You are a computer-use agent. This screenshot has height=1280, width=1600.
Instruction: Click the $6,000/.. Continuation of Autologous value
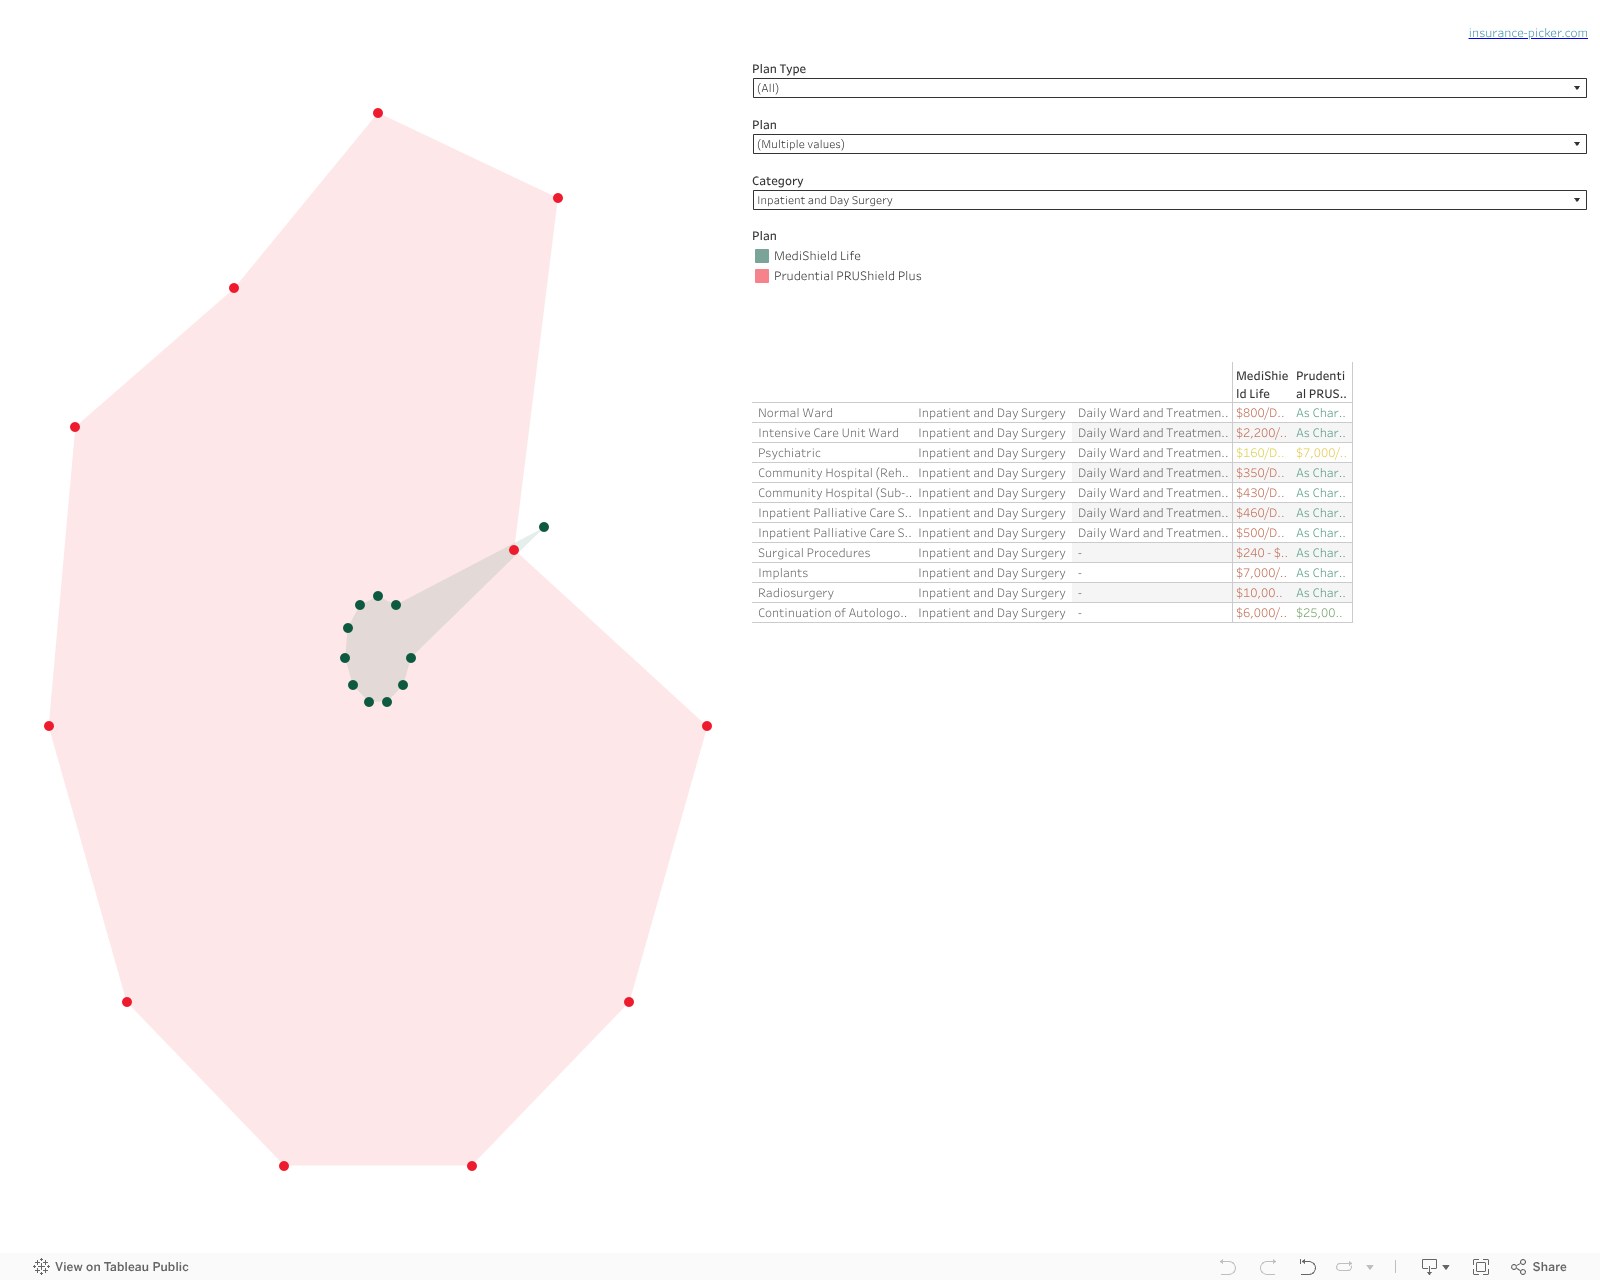[x=1261, y=613]
